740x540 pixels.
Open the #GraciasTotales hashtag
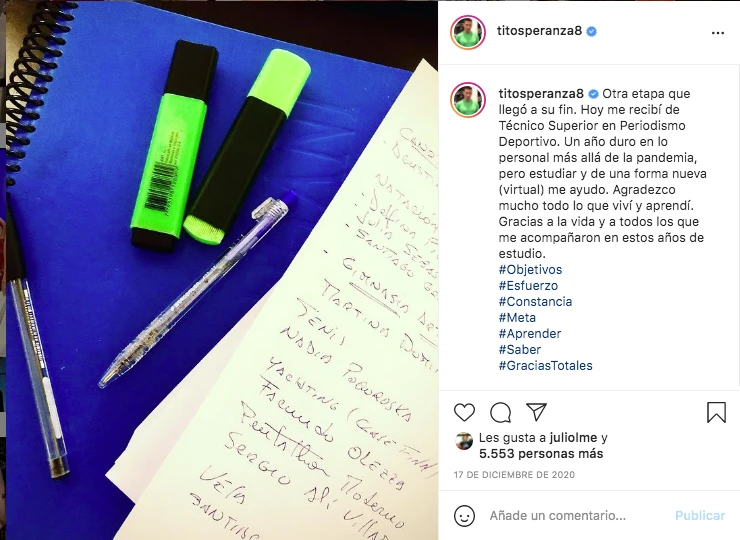tap(546, 366)
